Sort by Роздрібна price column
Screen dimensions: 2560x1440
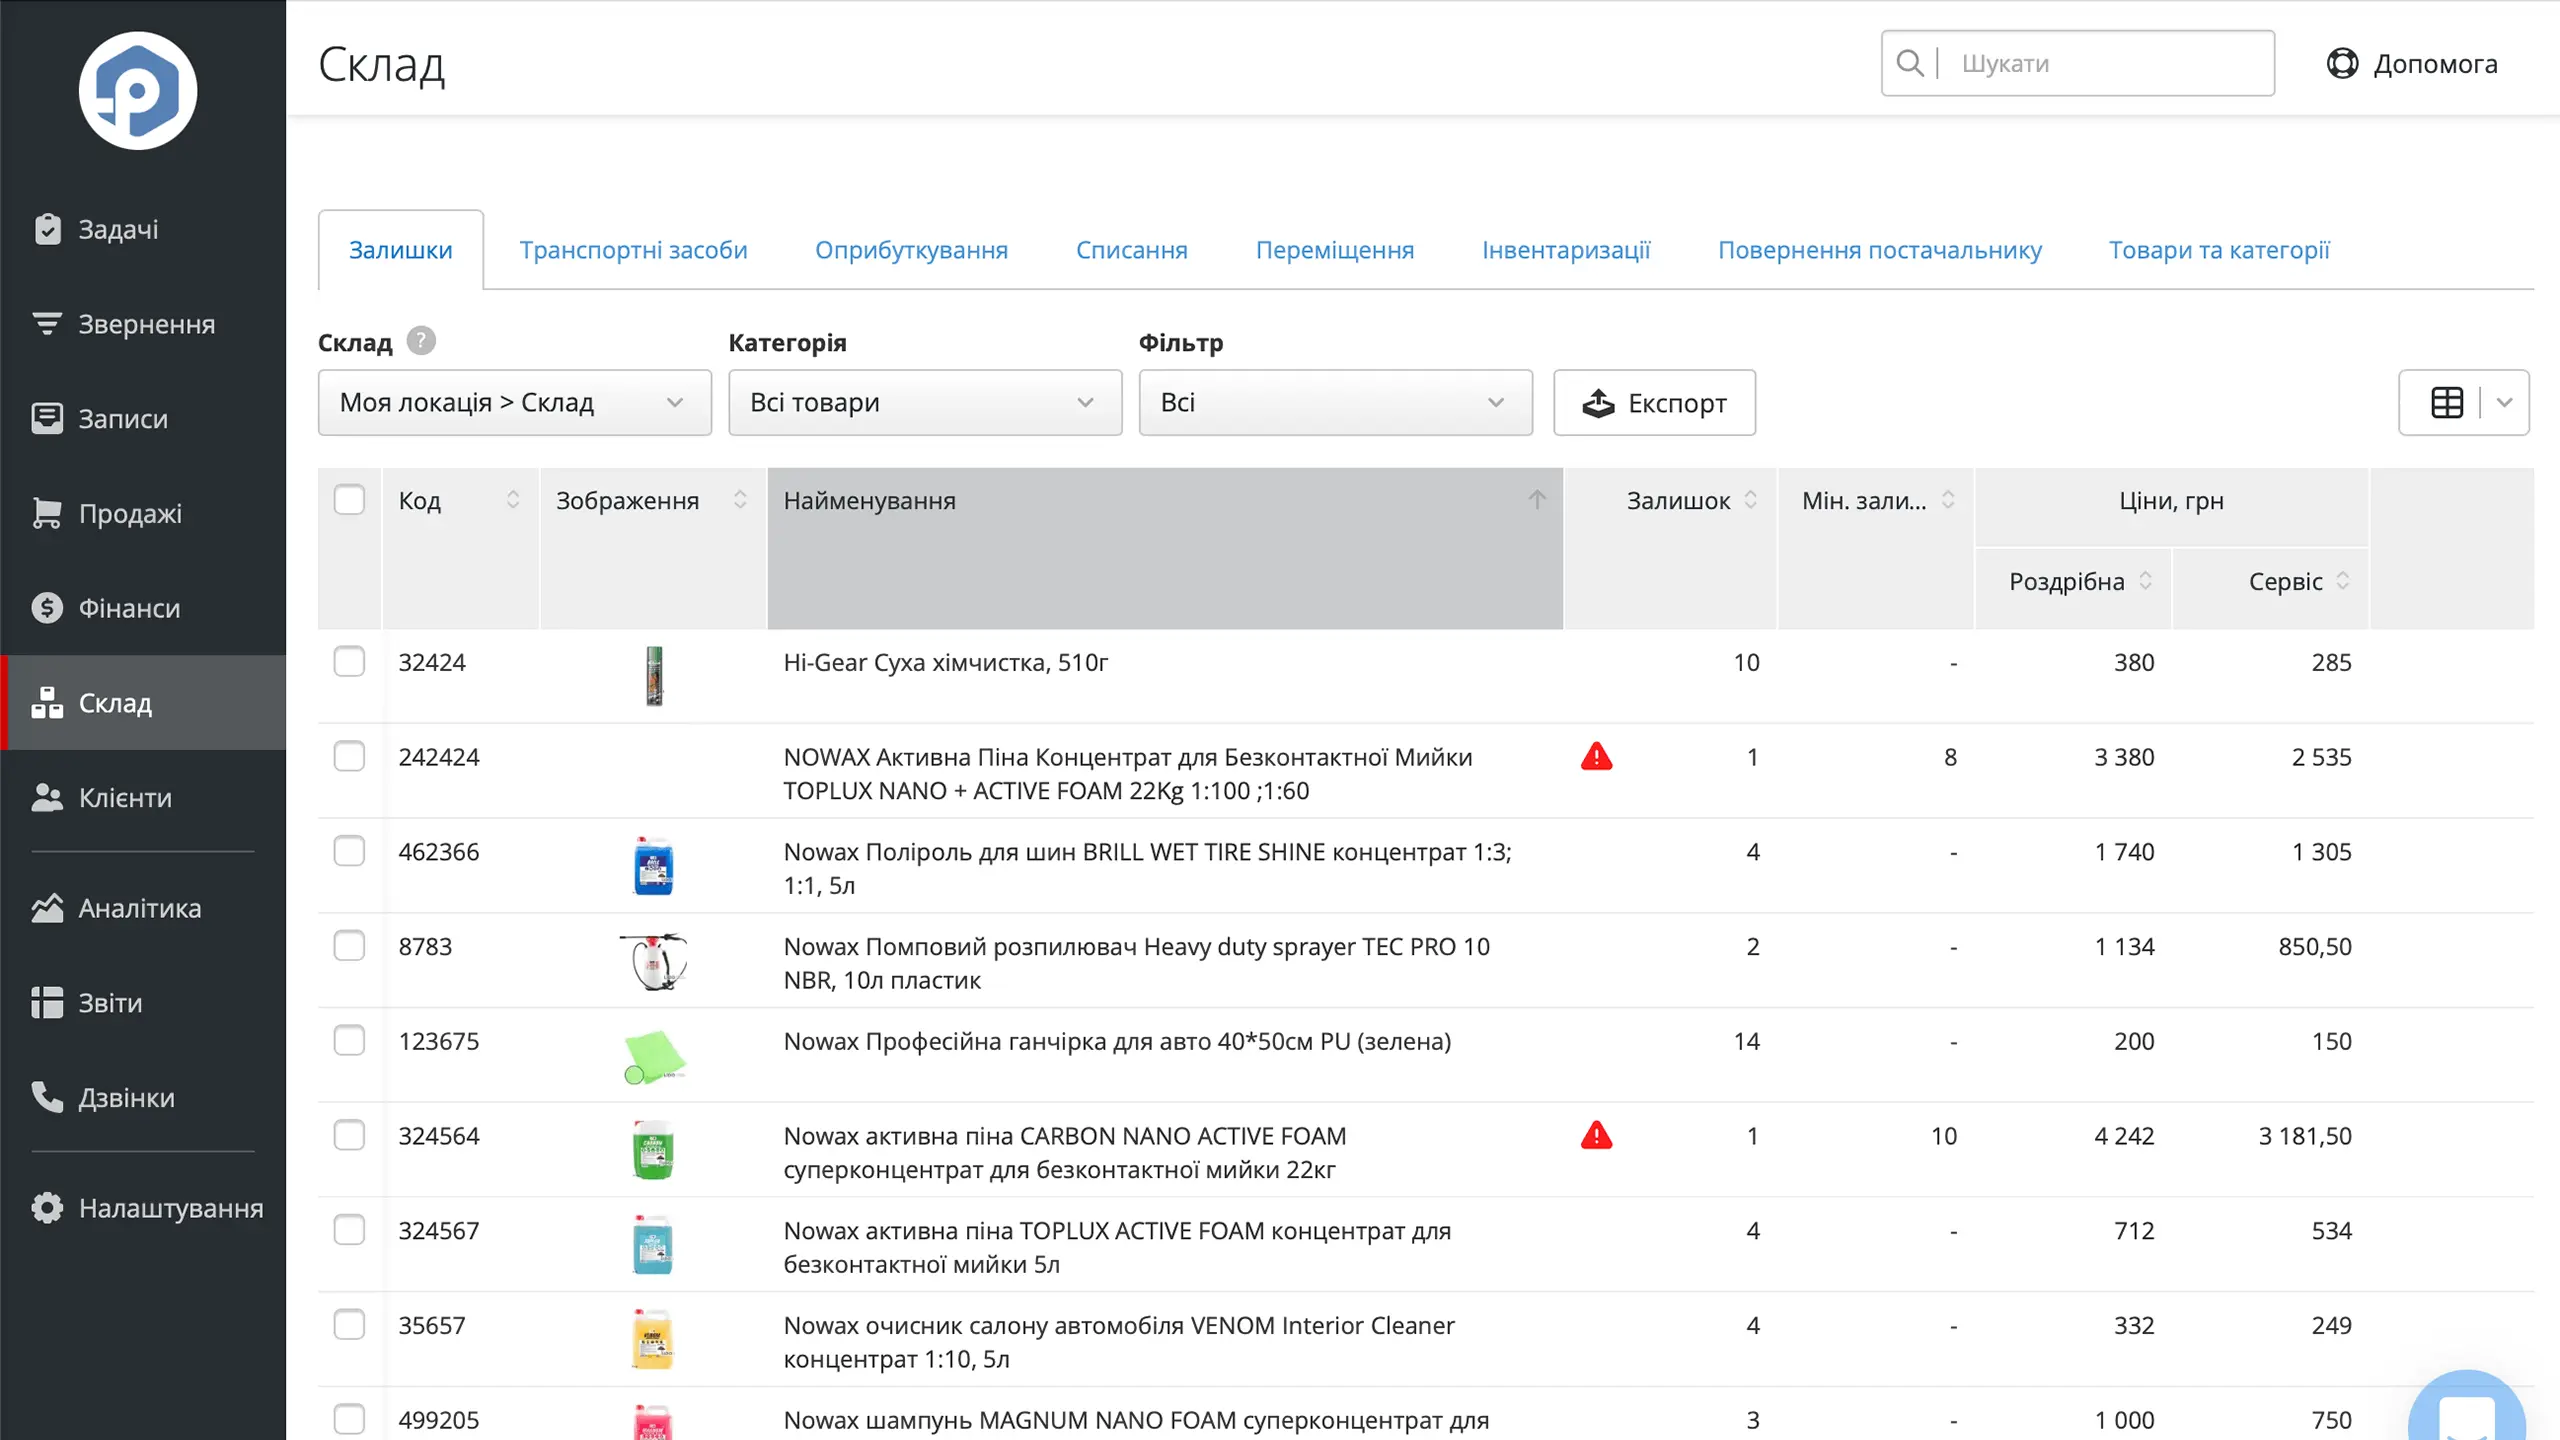click(2145, 581)
